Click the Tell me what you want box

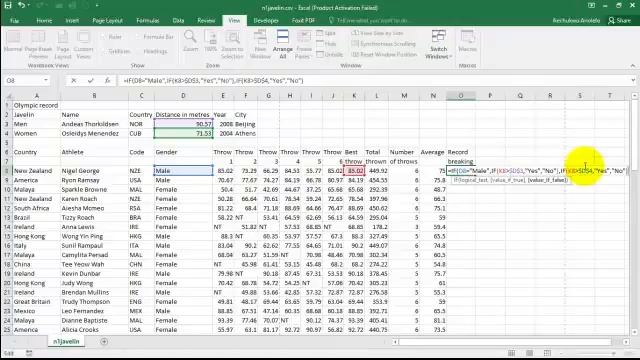[x=369, y=20]
